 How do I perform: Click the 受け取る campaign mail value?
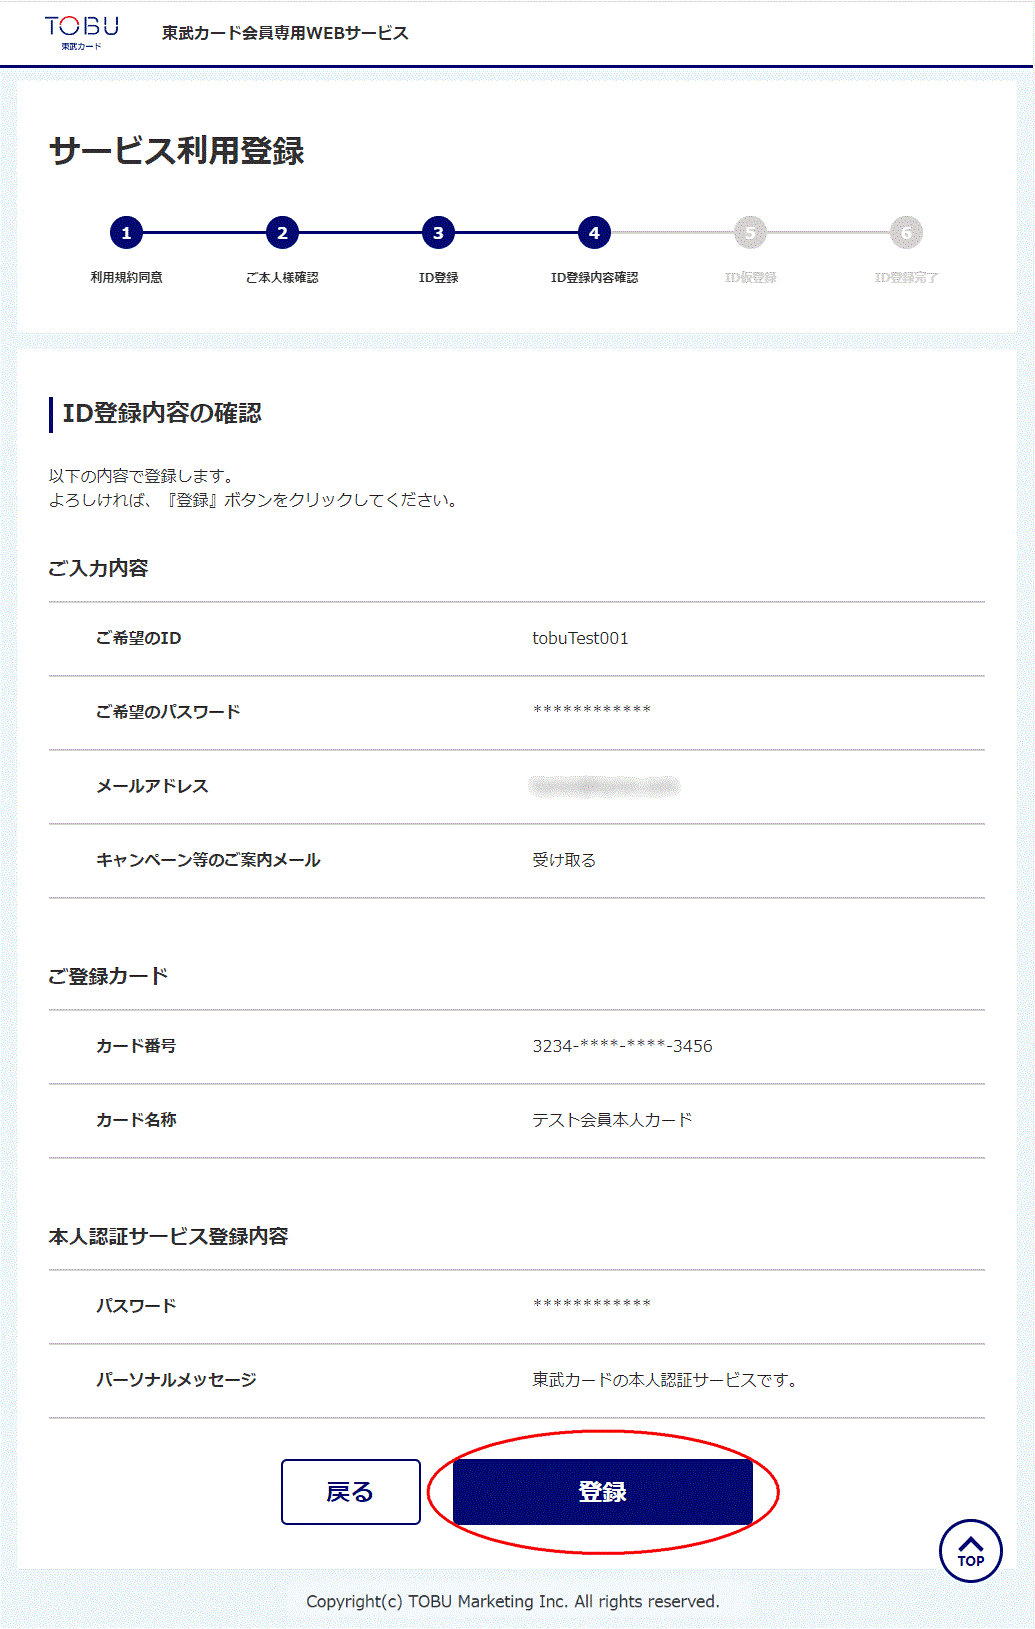564,860
